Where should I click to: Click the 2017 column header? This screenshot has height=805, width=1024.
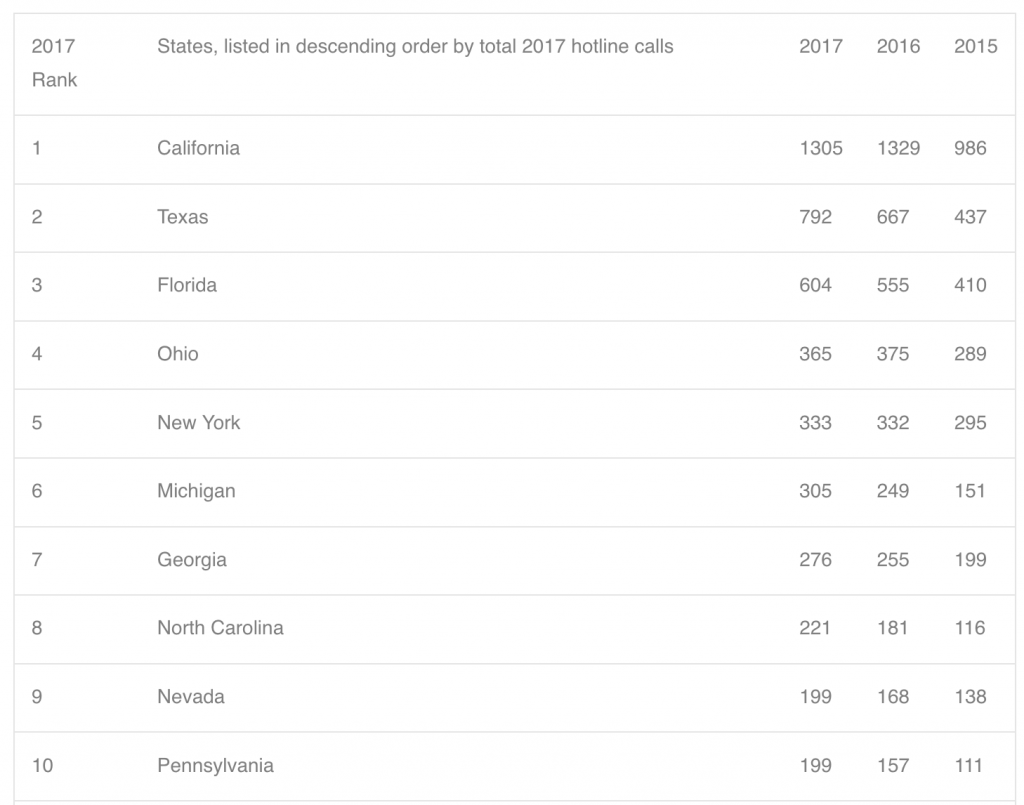[821, 46]
